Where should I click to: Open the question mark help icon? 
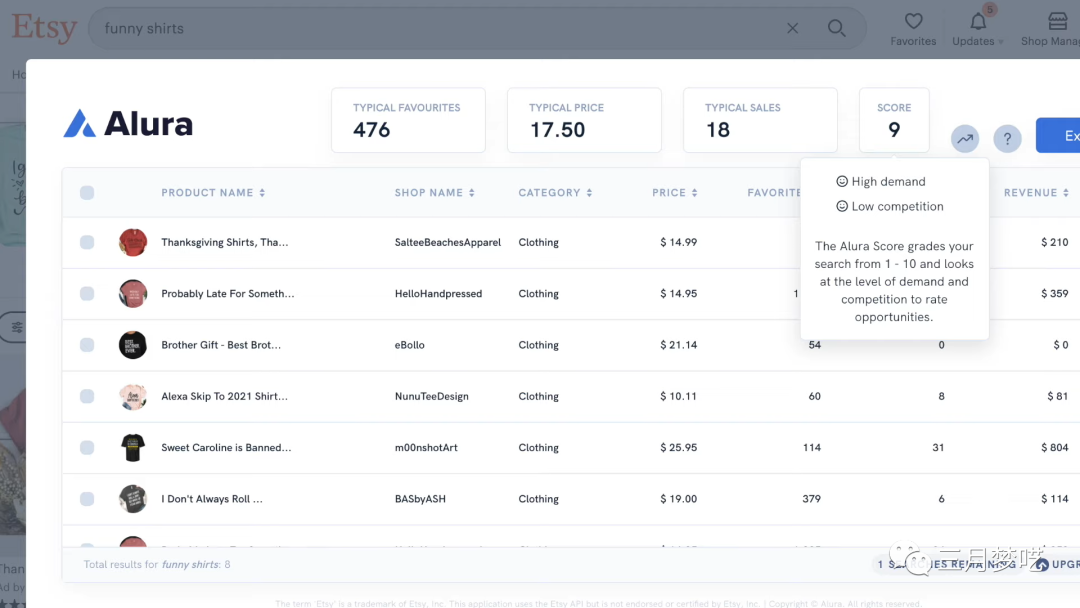[x=1007, y=139]
